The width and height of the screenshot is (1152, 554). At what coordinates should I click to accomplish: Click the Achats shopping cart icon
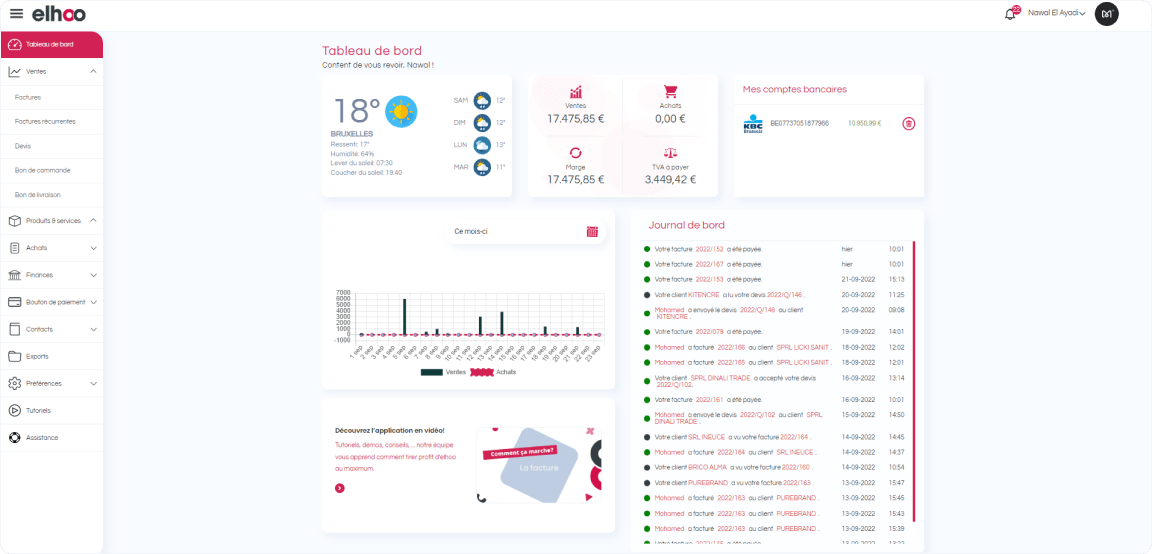coord(670,91)
